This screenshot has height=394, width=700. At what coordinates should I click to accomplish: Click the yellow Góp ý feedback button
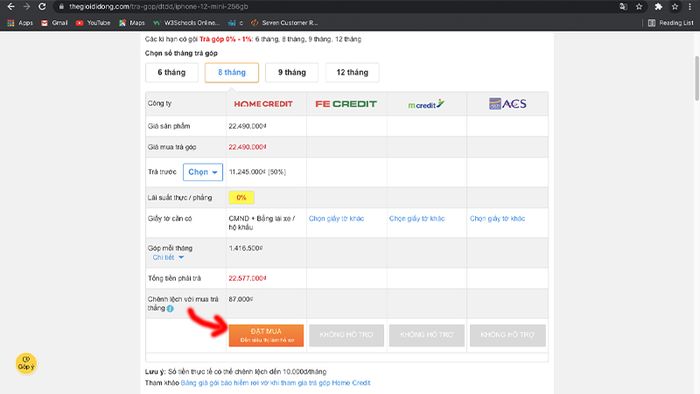point(26,364)
